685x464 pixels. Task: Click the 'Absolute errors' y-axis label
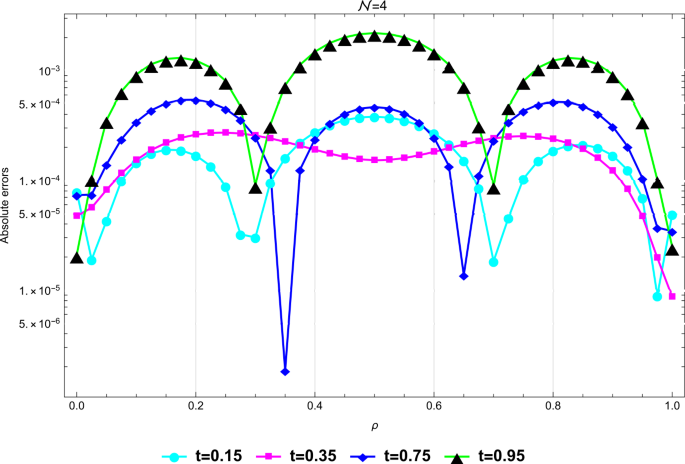click(x=5, y=206)
